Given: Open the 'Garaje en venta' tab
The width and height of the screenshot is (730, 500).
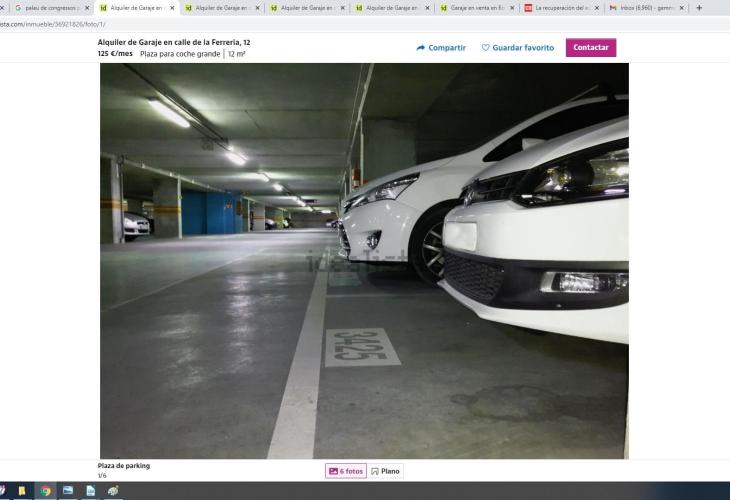Looking at the screenshot, I should [x=474, y=7].
